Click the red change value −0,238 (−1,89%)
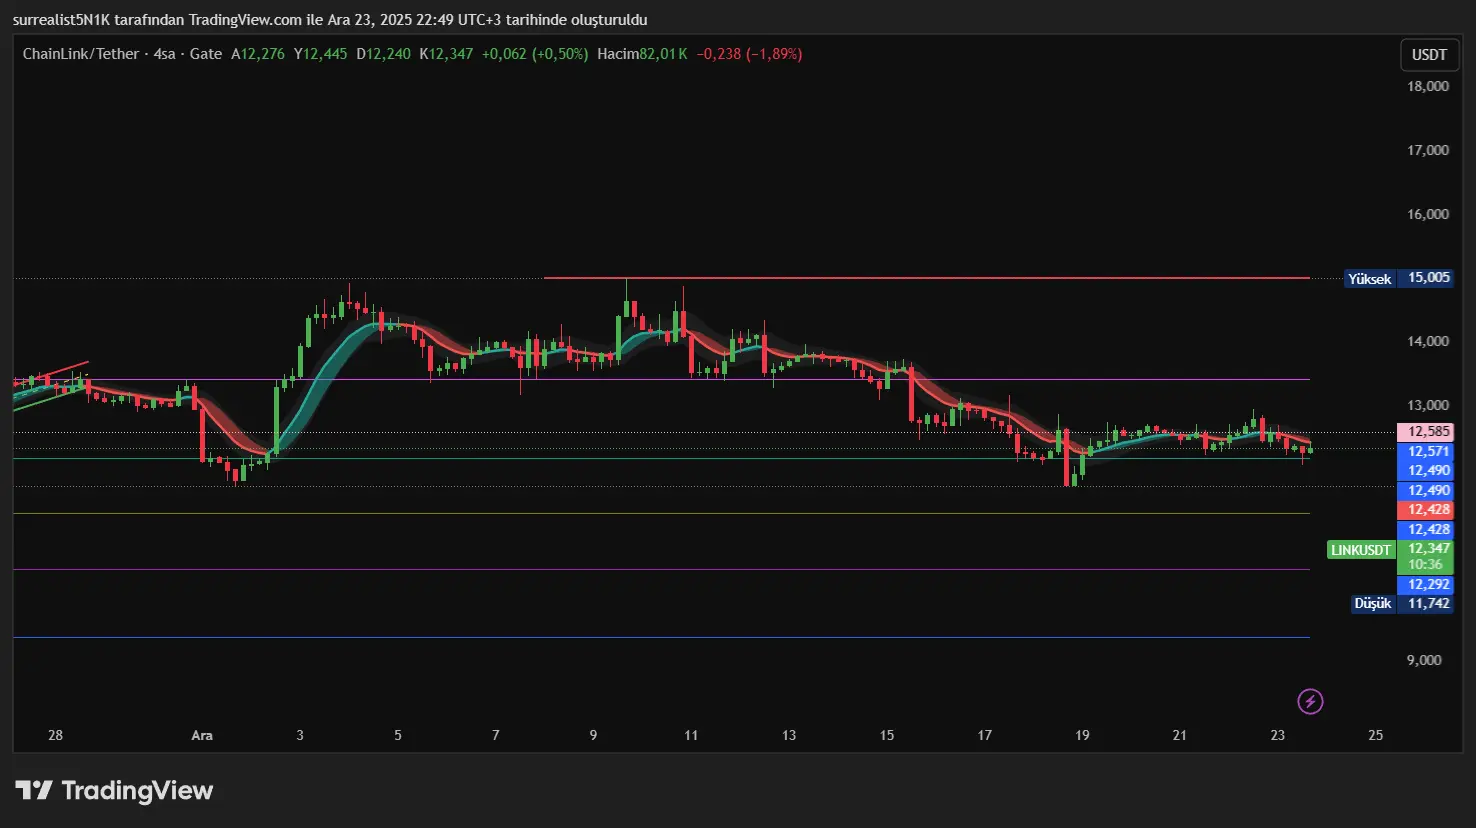This screenshot has width=1476, height=828. 749,54
